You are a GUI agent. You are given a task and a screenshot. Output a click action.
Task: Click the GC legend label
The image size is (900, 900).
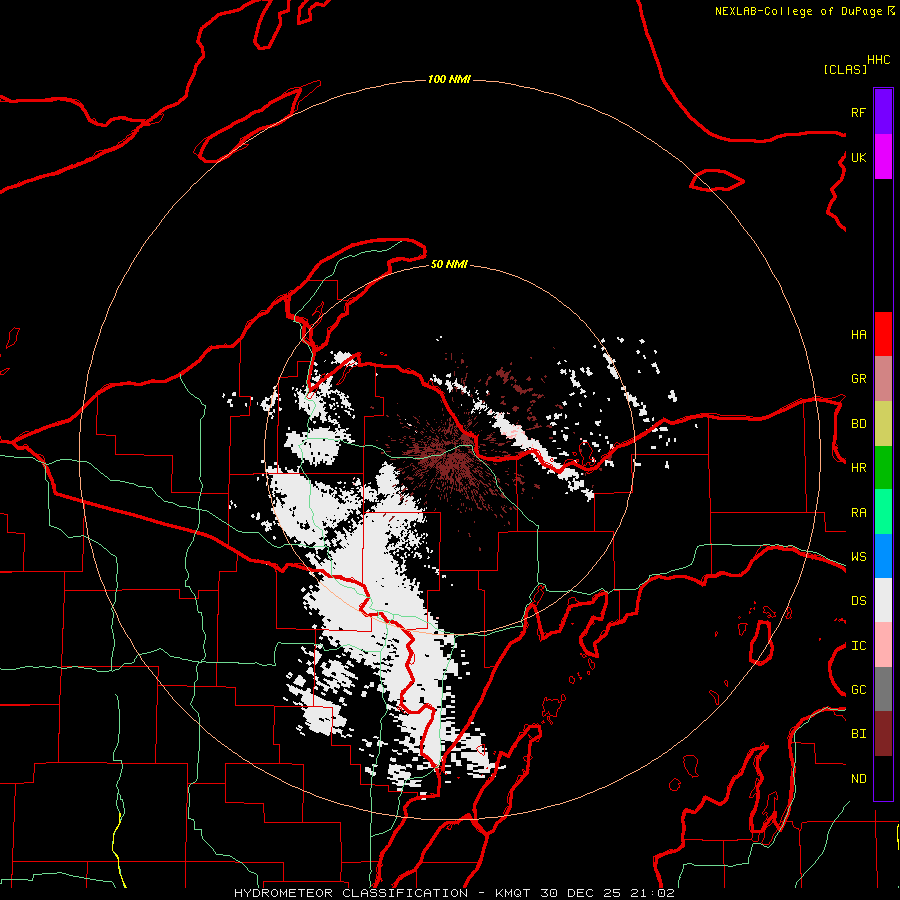pyautogui.click(x=858, y=690)
